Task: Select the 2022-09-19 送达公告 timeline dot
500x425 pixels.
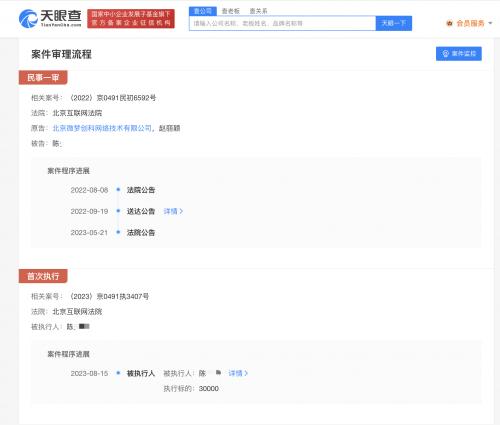Action: tap(118, 211)
